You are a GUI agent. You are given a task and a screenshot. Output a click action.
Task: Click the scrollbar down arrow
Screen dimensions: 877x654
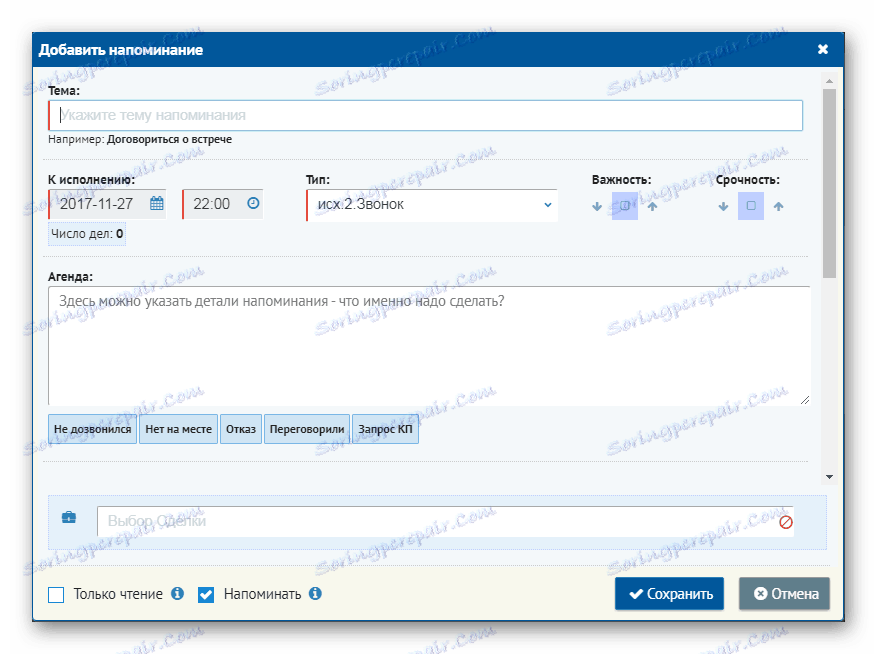(829, 477)
